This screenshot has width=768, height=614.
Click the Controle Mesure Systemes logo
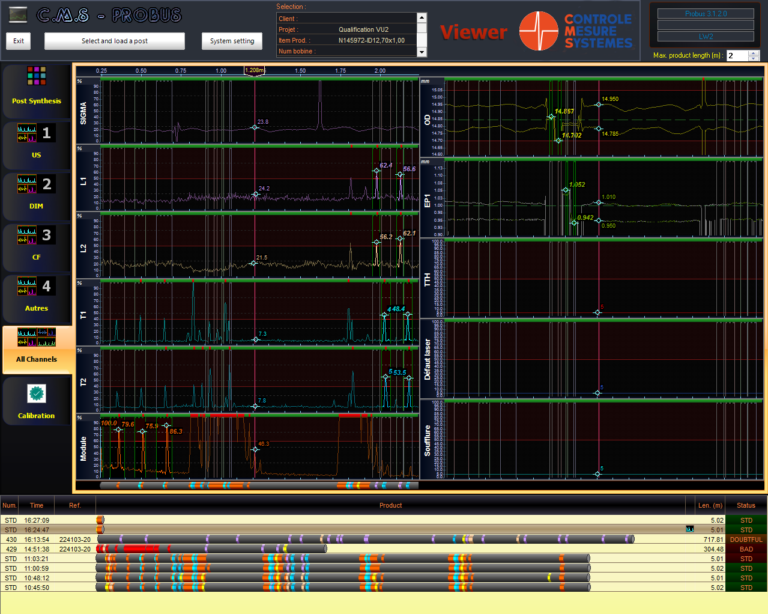coord(576,31)
